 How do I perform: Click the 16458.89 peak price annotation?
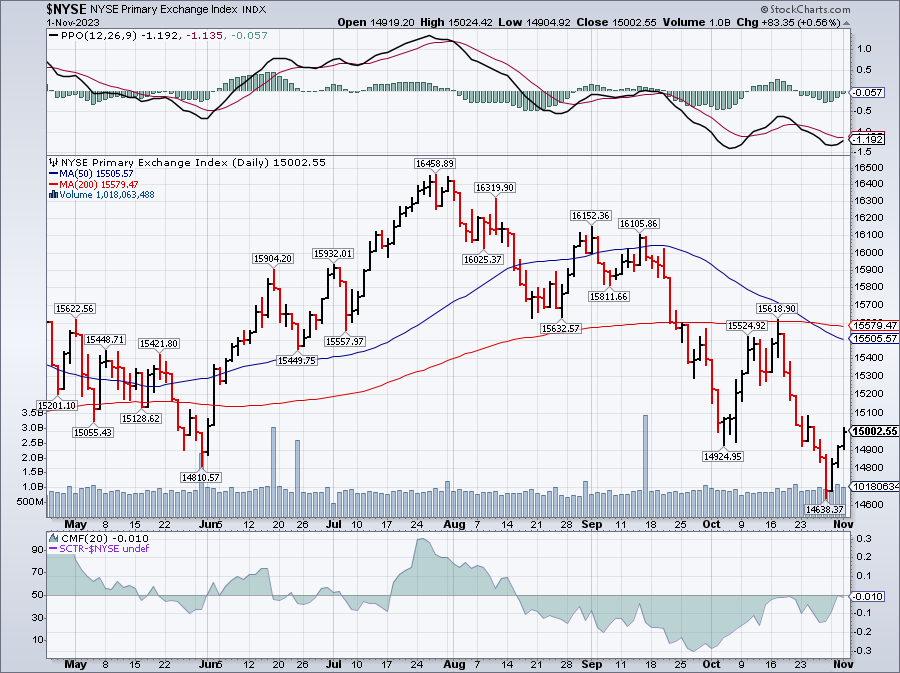(435, 163)
